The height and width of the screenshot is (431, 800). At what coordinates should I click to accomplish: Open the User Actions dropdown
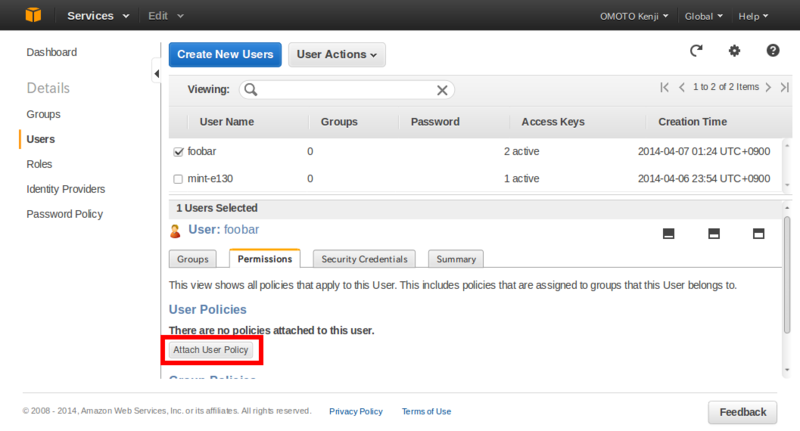pos(337,55)
